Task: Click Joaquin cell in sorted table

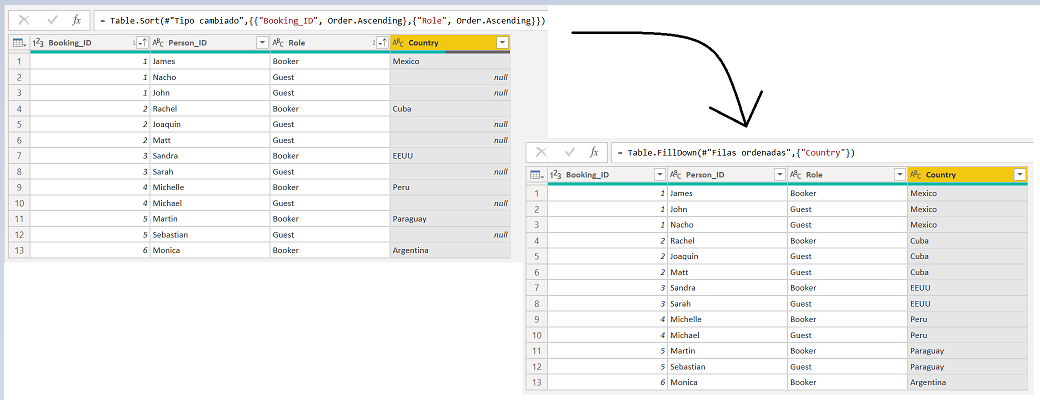Action: [x=210, y=124]
